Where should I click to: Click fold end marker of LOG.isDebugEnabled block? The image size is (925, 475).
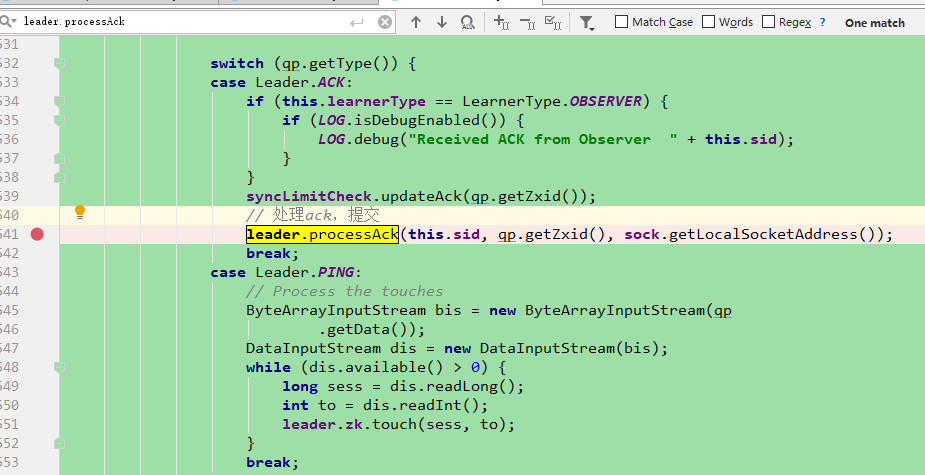pos(59,158)
